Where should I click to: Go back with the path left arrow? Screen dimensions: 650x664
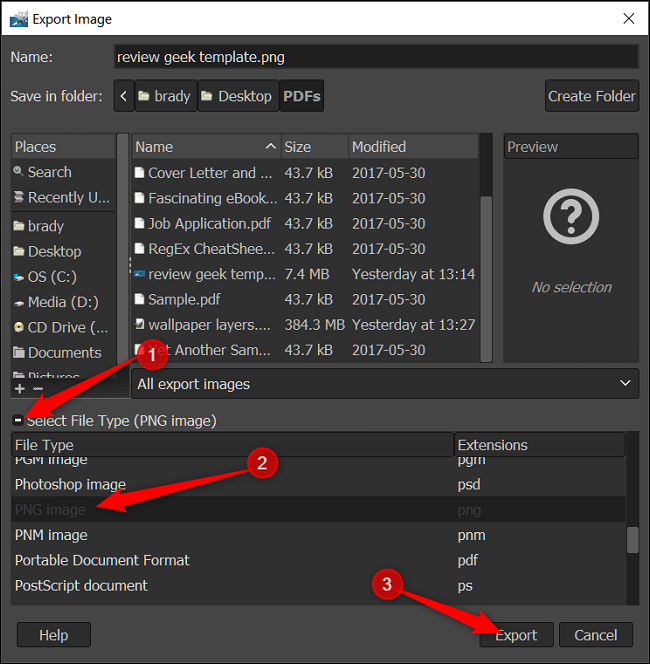[124, 96]
